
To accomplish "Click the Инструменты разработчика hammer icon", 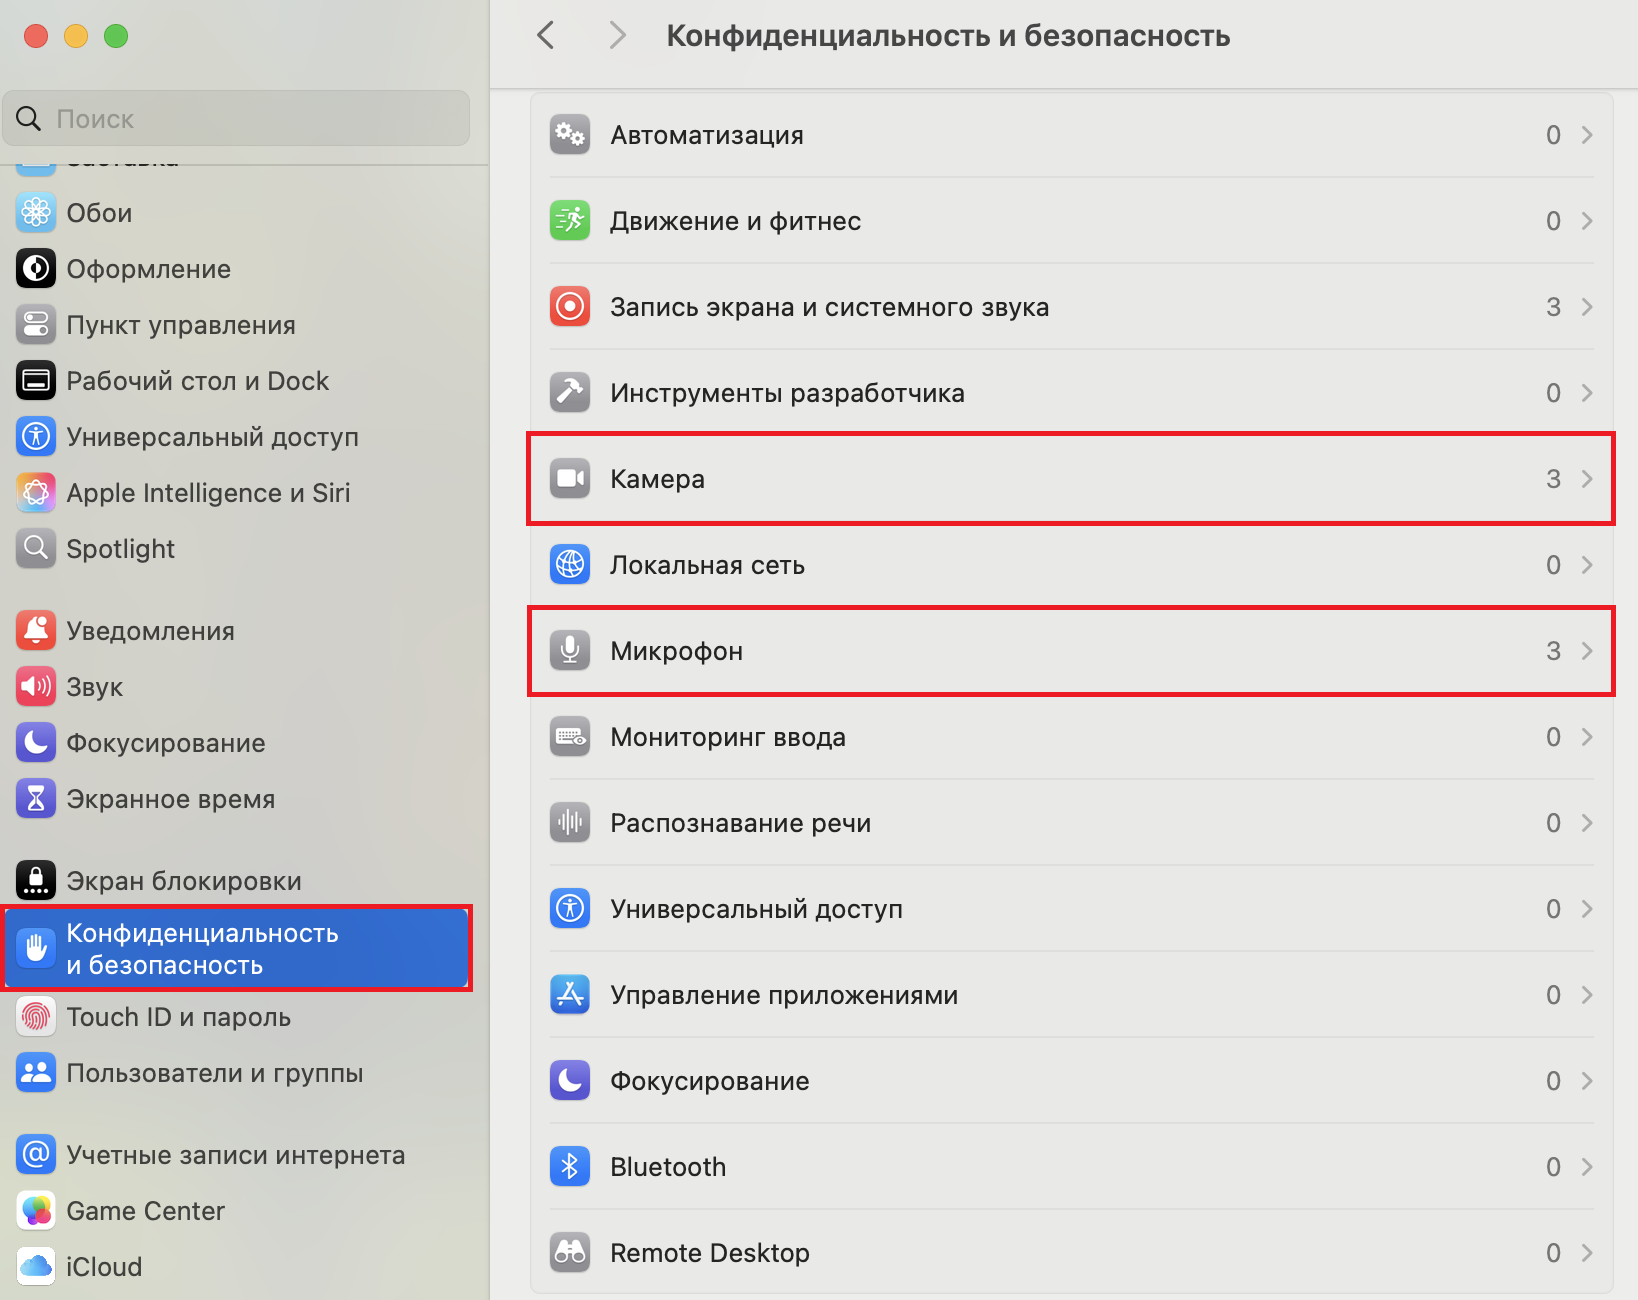I will [570, 393].
